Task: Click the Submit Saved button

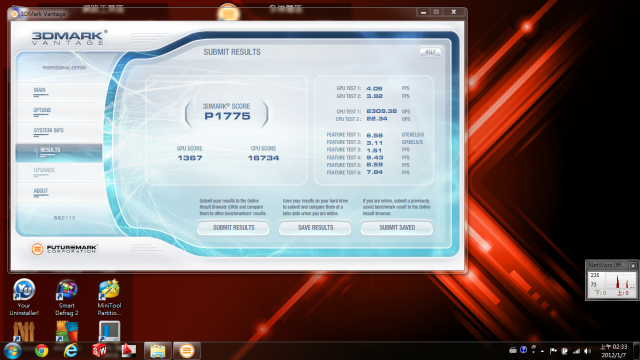Action: [397, 228]
